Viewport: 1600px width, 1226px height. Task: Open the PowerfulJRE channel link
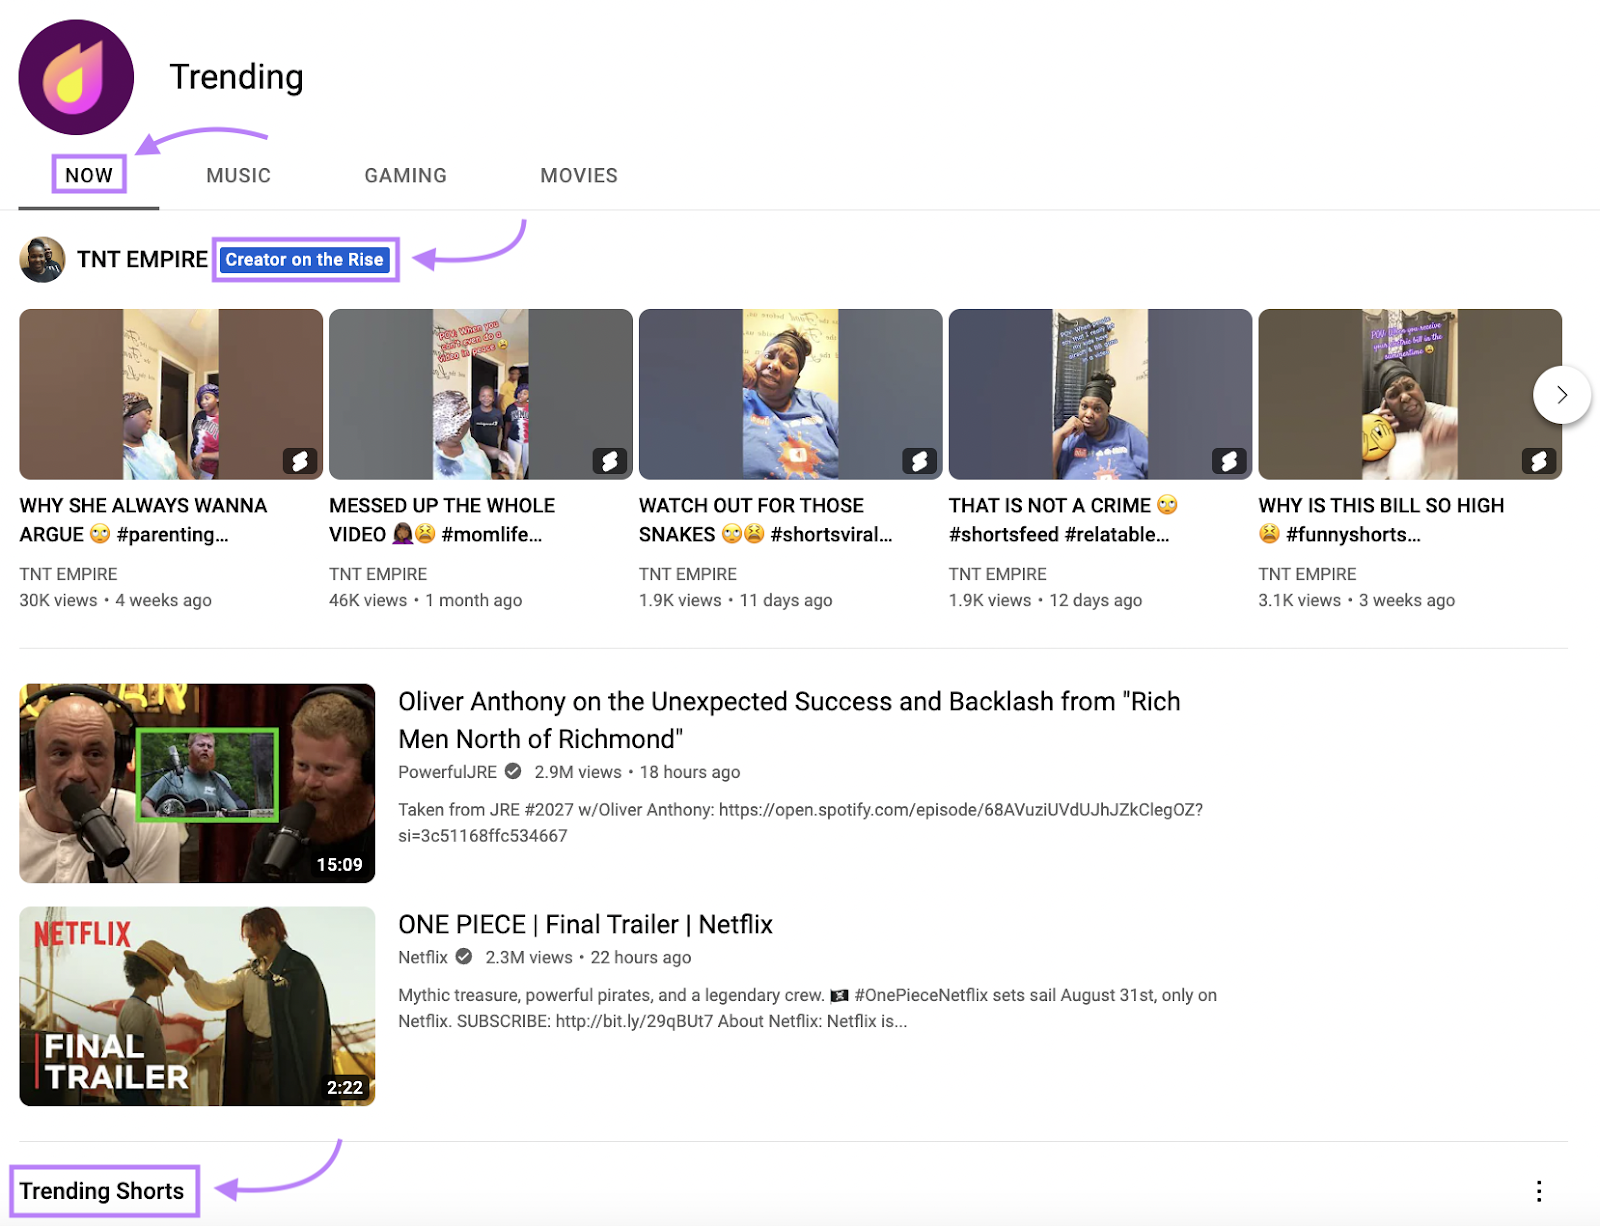(447, 771)
